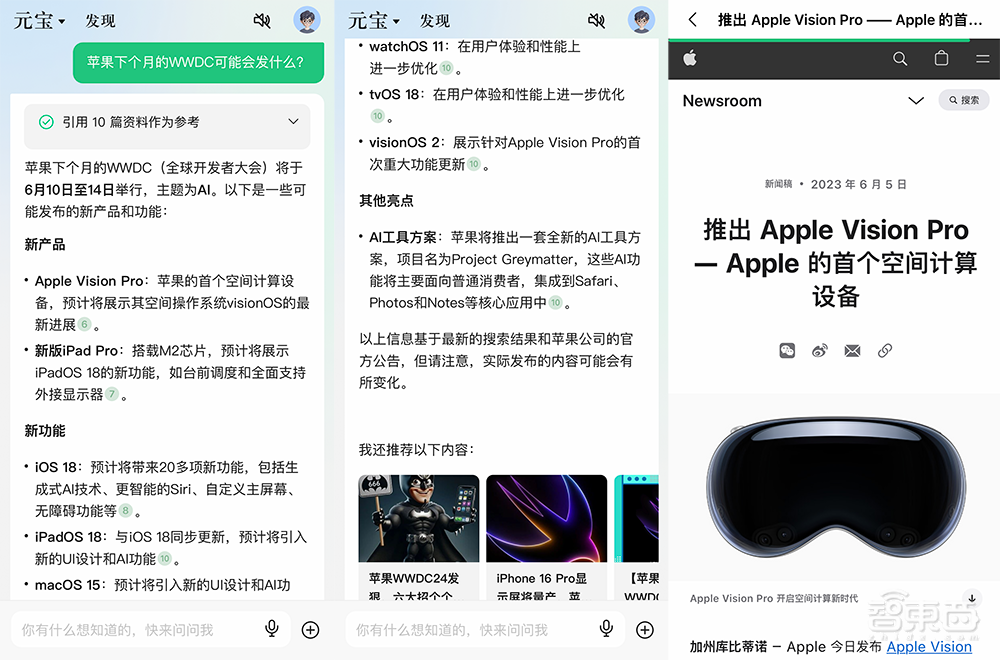Share the article to Weibo

pos(820,350)
